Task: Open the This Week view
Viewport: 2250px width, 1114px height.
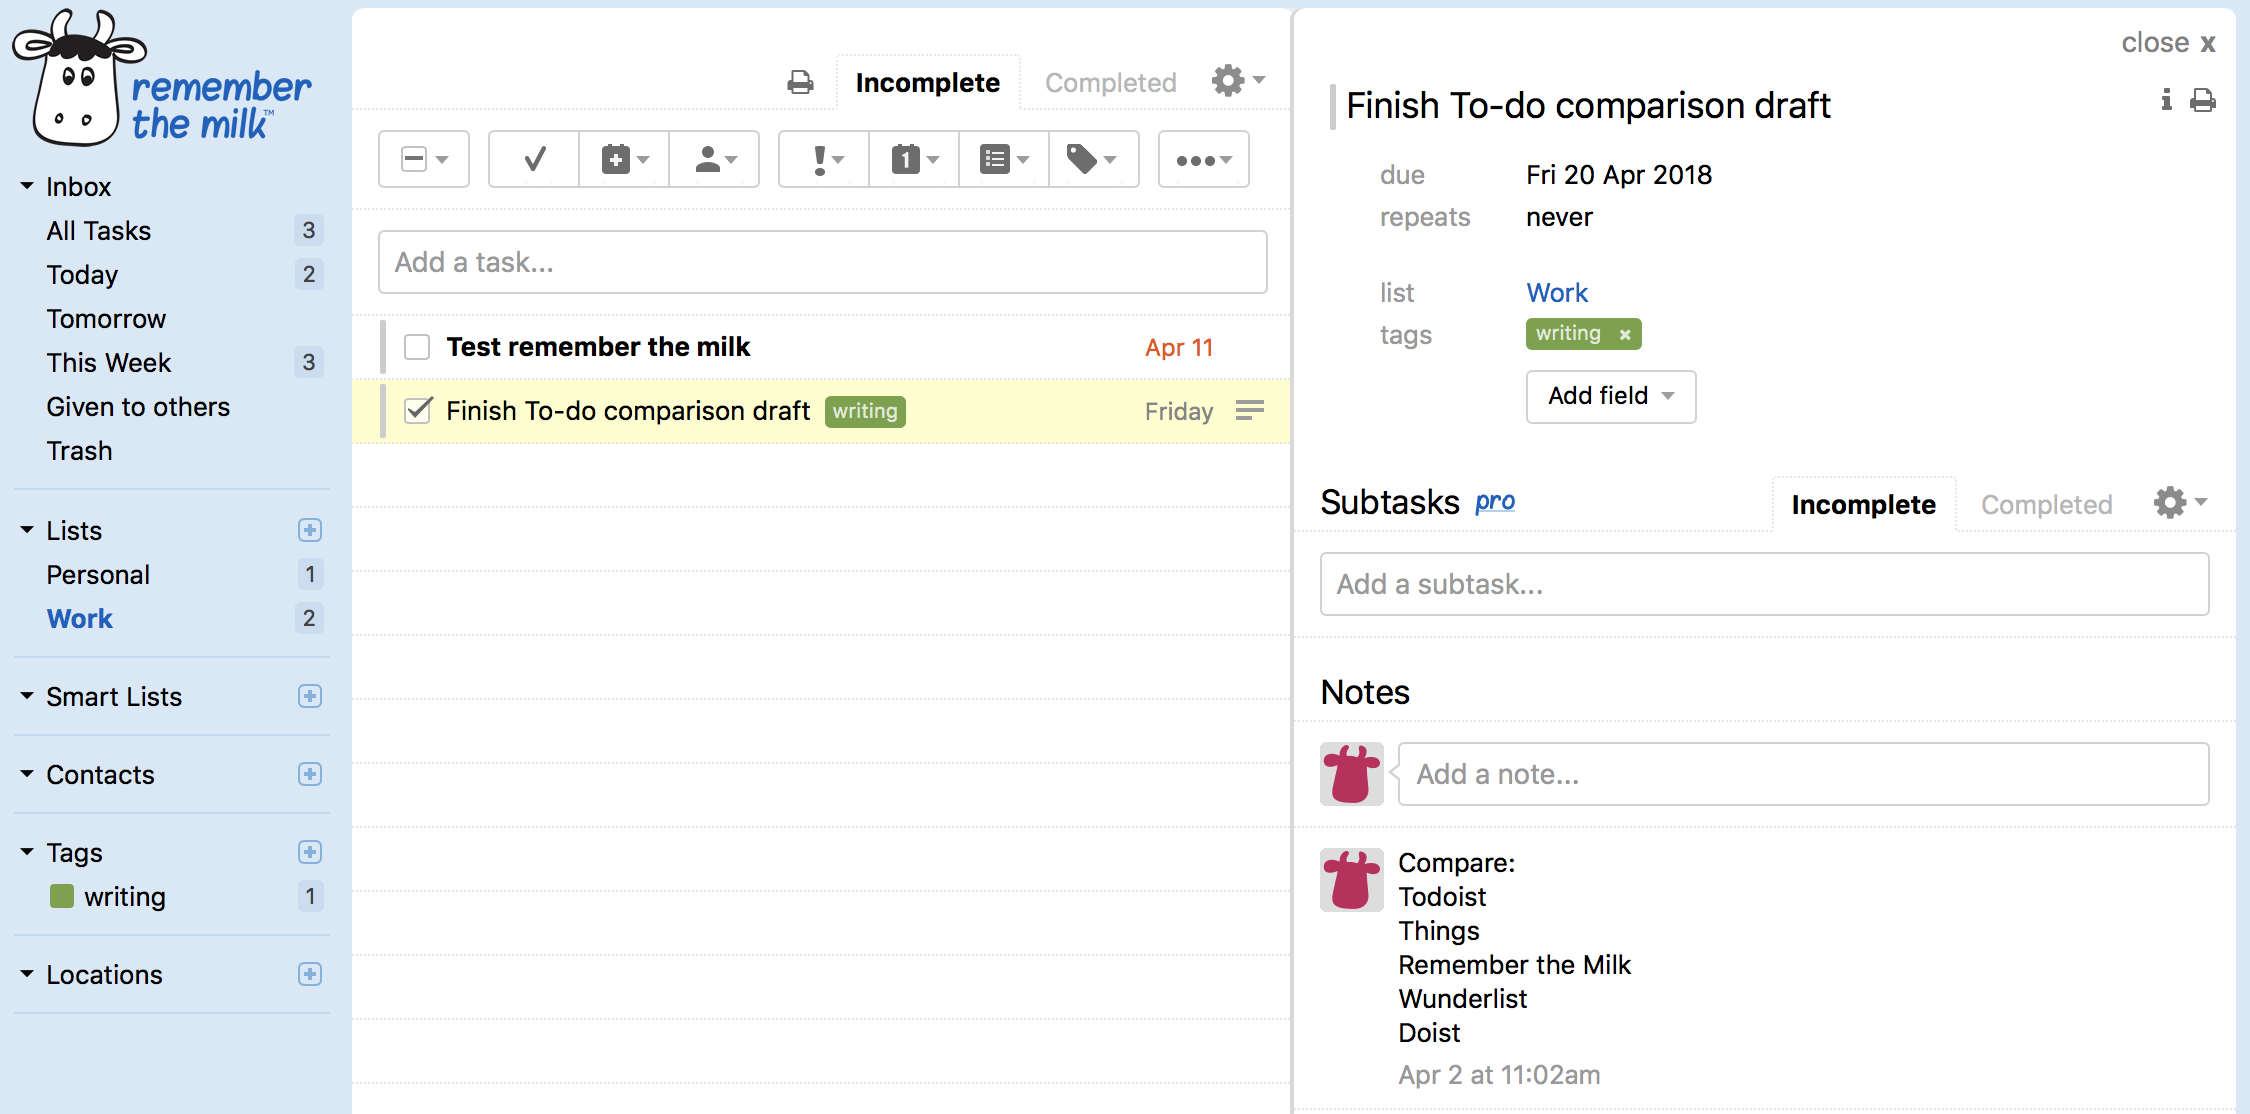Action: (x=109, y=363)
